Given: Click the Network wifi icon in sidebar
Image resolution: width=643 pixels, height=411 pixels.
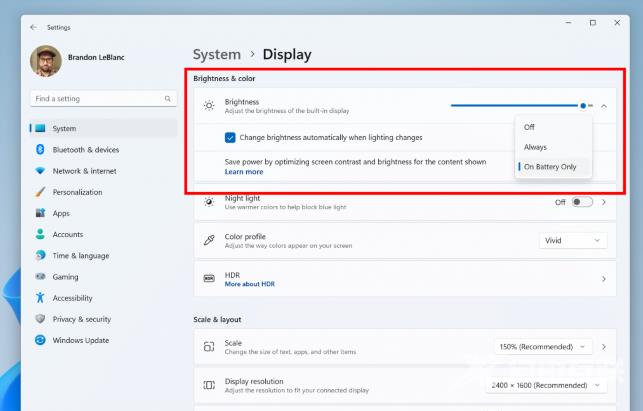Looking at the screenshot, I should pos(40,171).
